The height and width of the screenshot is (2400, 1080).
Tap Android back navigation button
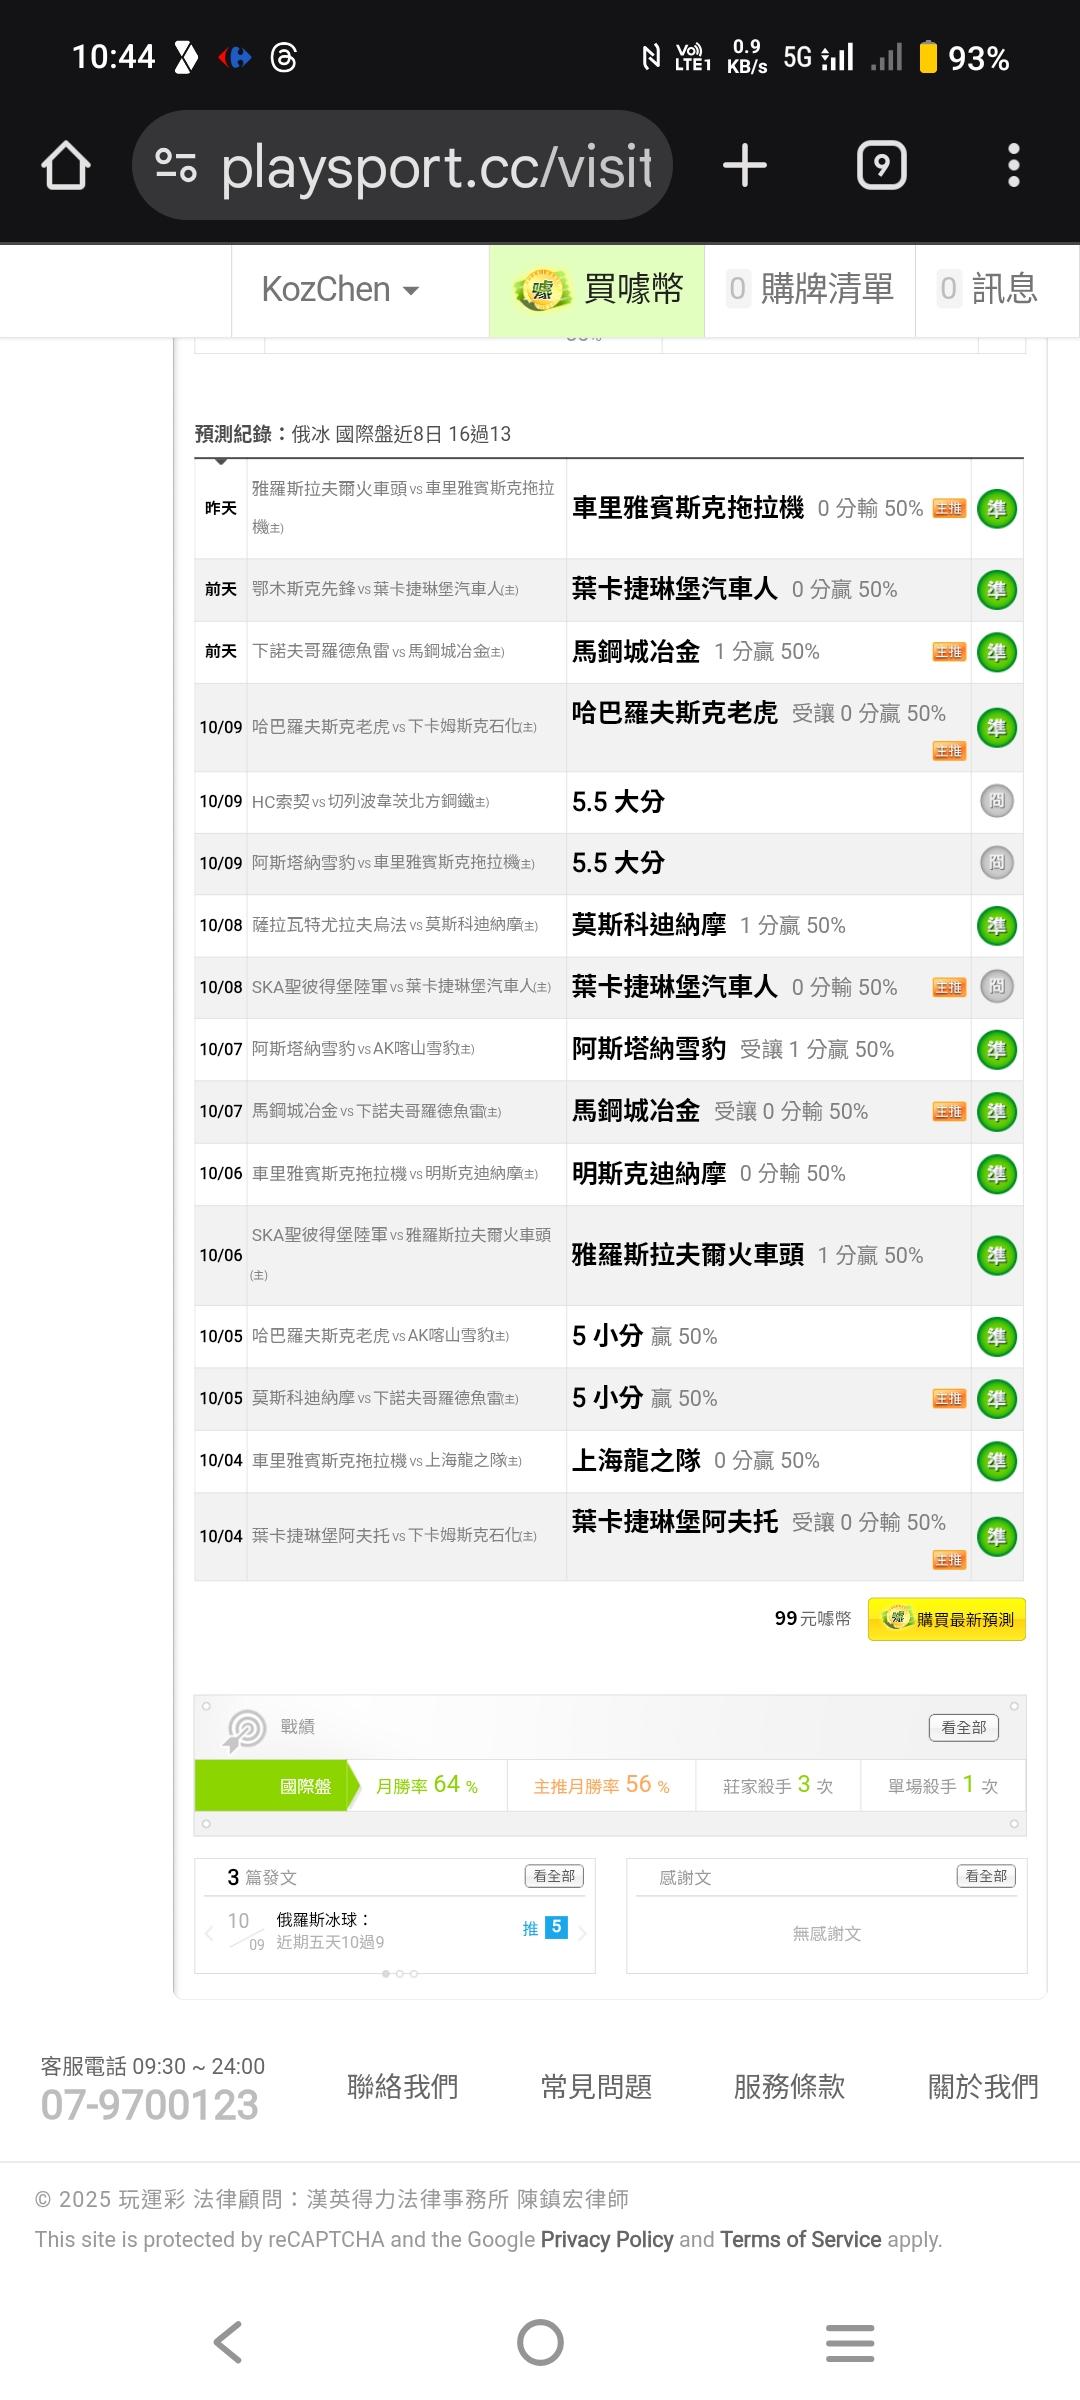click(228, 2342)
